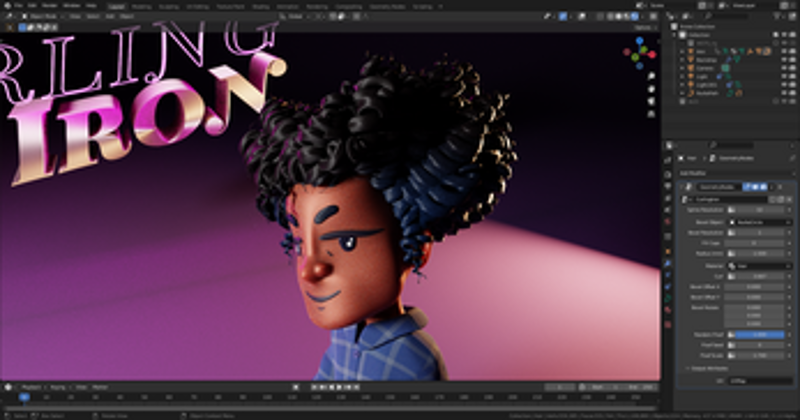Toggle the camera view icon in viewport
The image size is (800, 420).
[x=651, y=102]
